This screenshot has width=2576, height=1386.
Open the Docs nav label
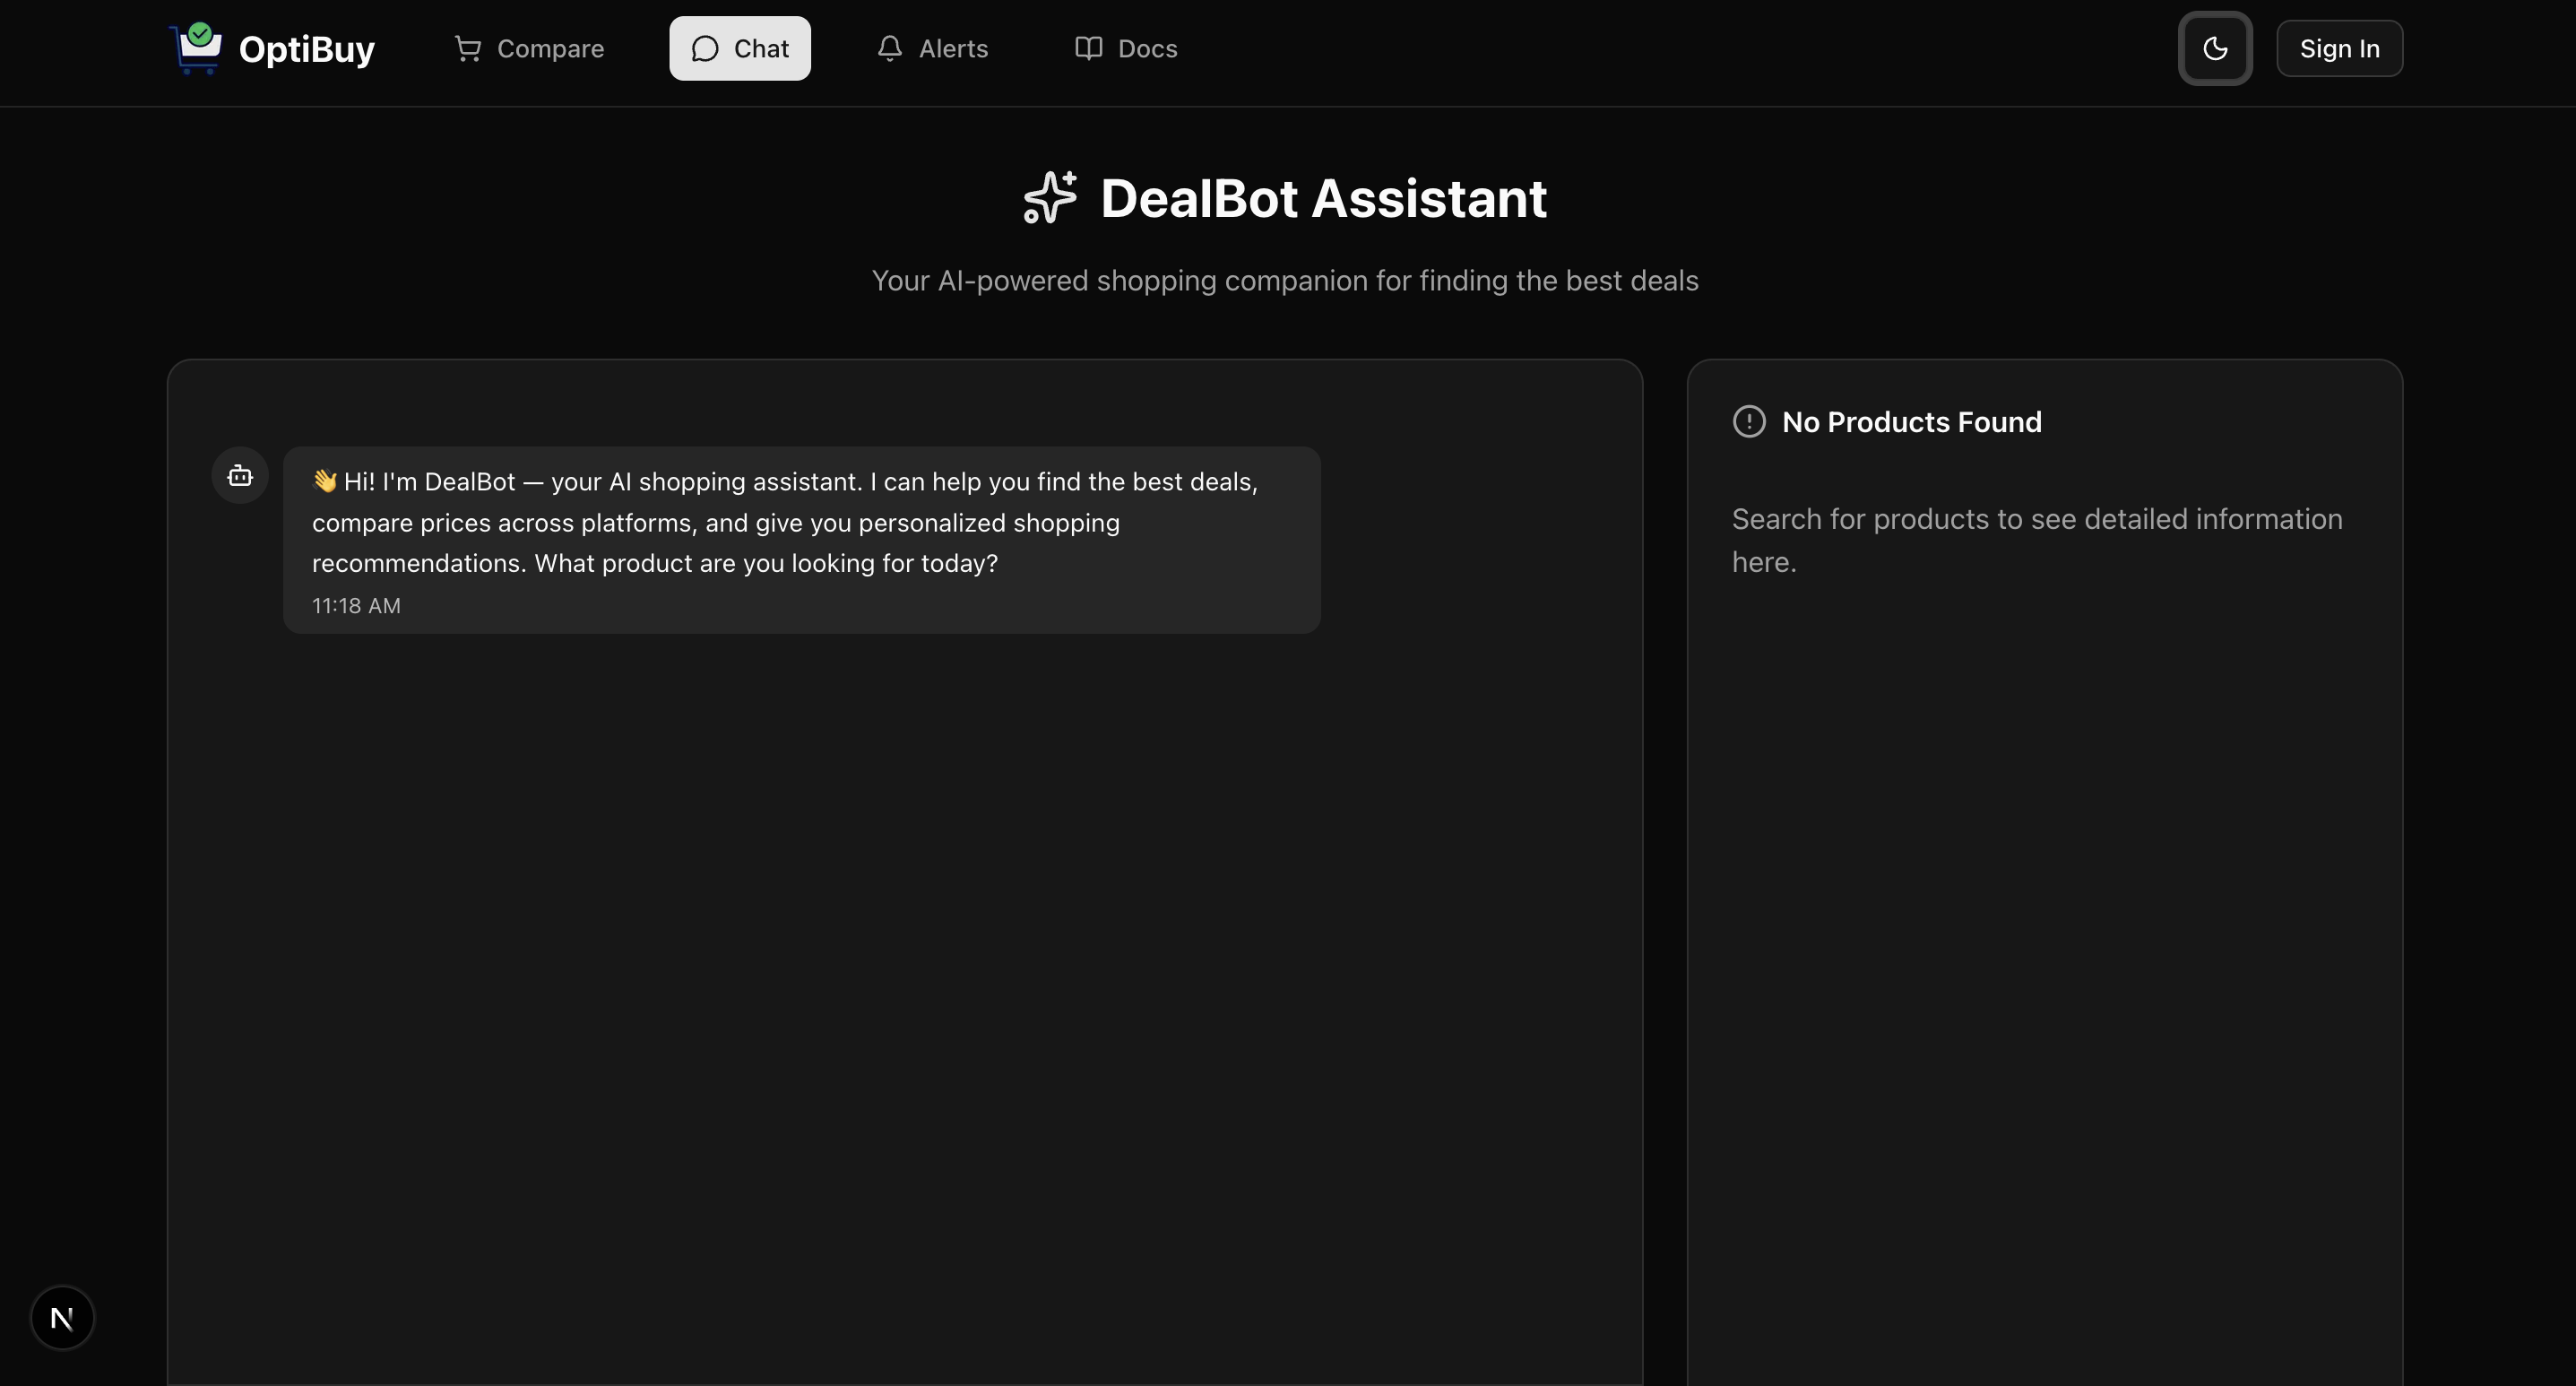pos(1147,49)
